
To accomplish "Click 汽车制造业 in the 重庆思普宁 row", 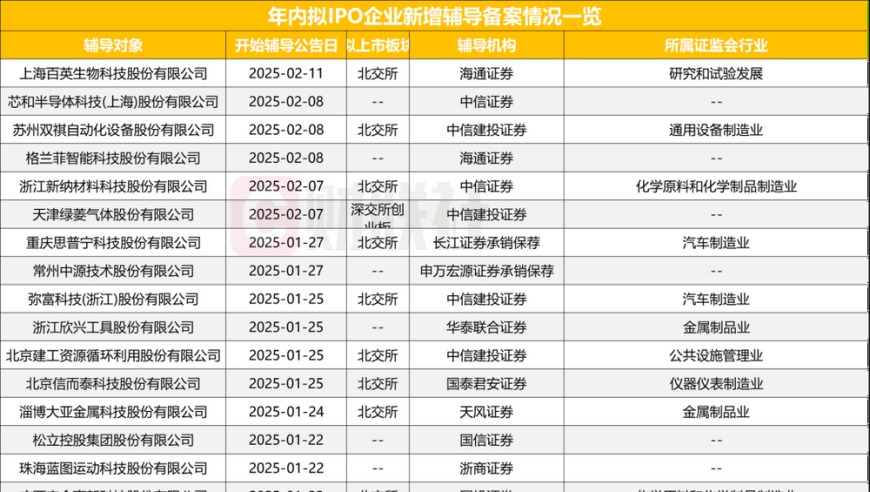I will click(716, 243).
